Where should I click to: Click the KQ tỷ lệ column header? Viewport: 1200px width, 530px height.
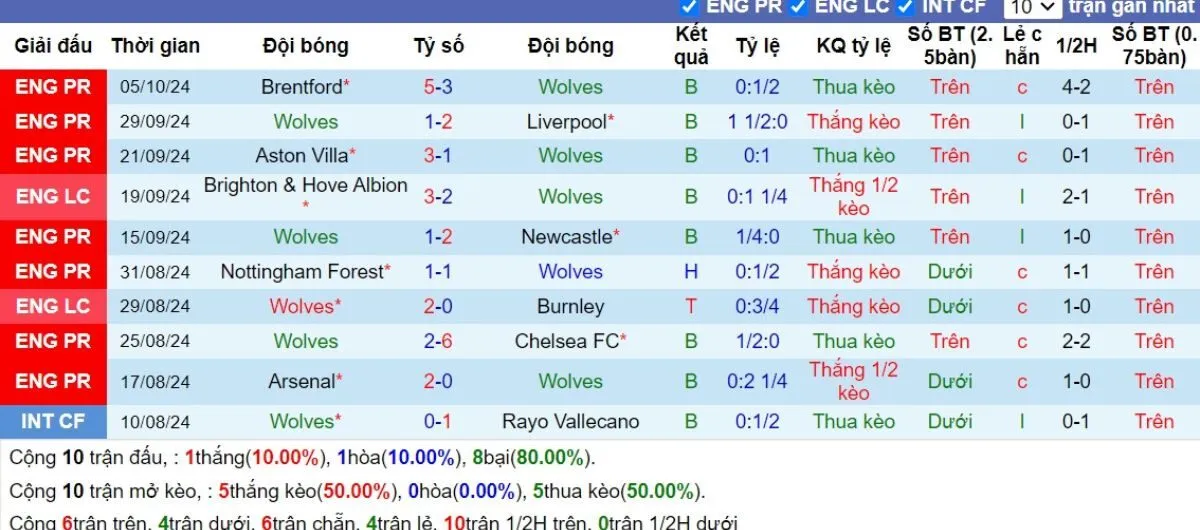coord(853,46)
